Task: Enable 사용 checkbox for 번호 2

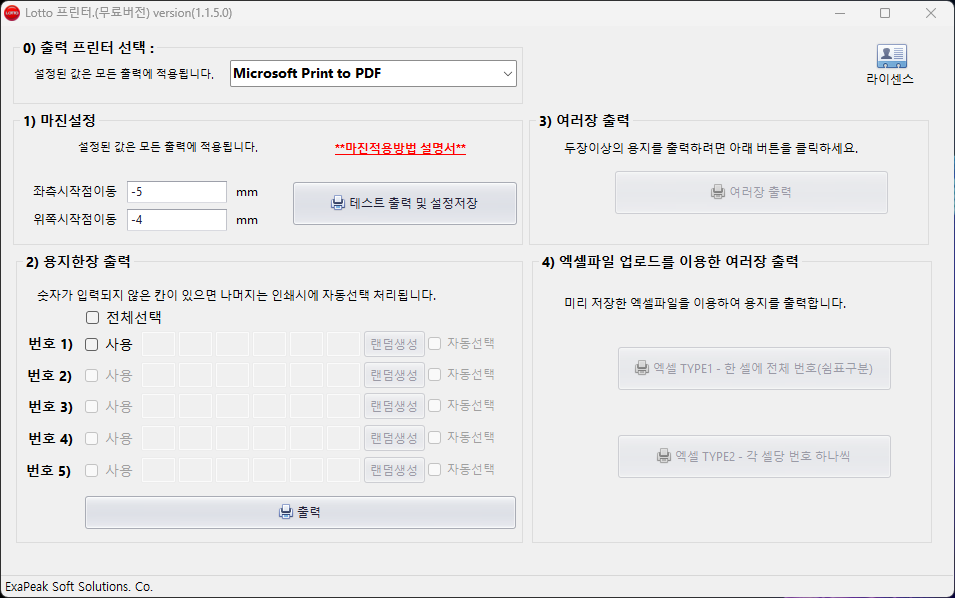Action: (x=92, y=375)
